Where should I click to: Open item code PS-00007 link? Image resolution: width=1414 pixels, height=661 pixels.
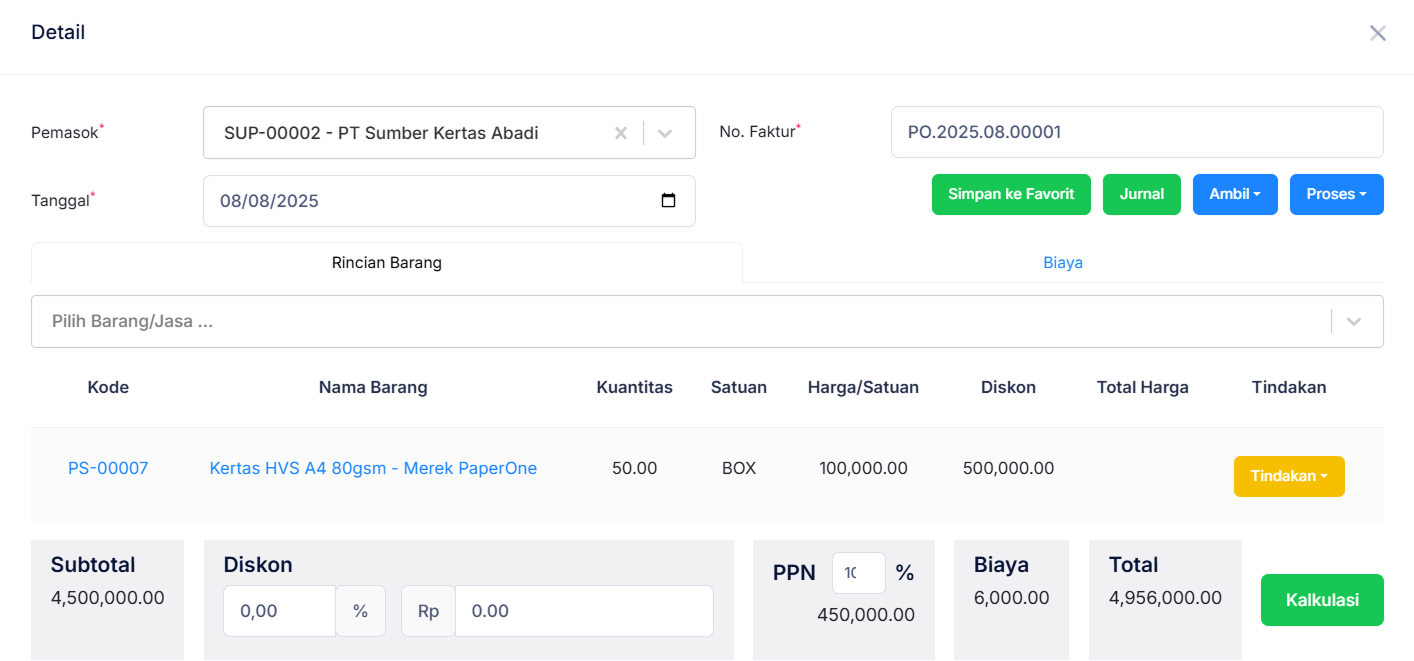(108, 467)
